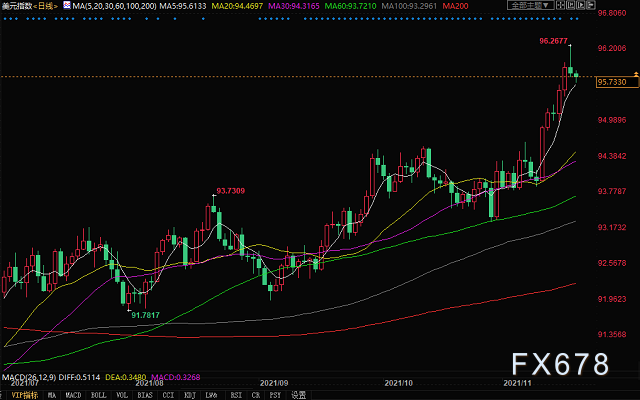This screenshot has height=400, width=640.
Task: Click the MA100:93.2961 value
Action: pyautogui.click(x=409, y=6)
